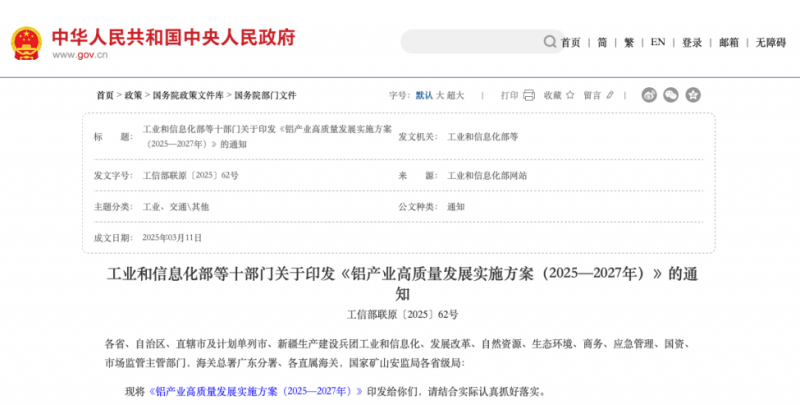Viewport: 800px width, 405px height.
Task: Share via the QQ Zone star icon
Action: [x=693, y=95]
